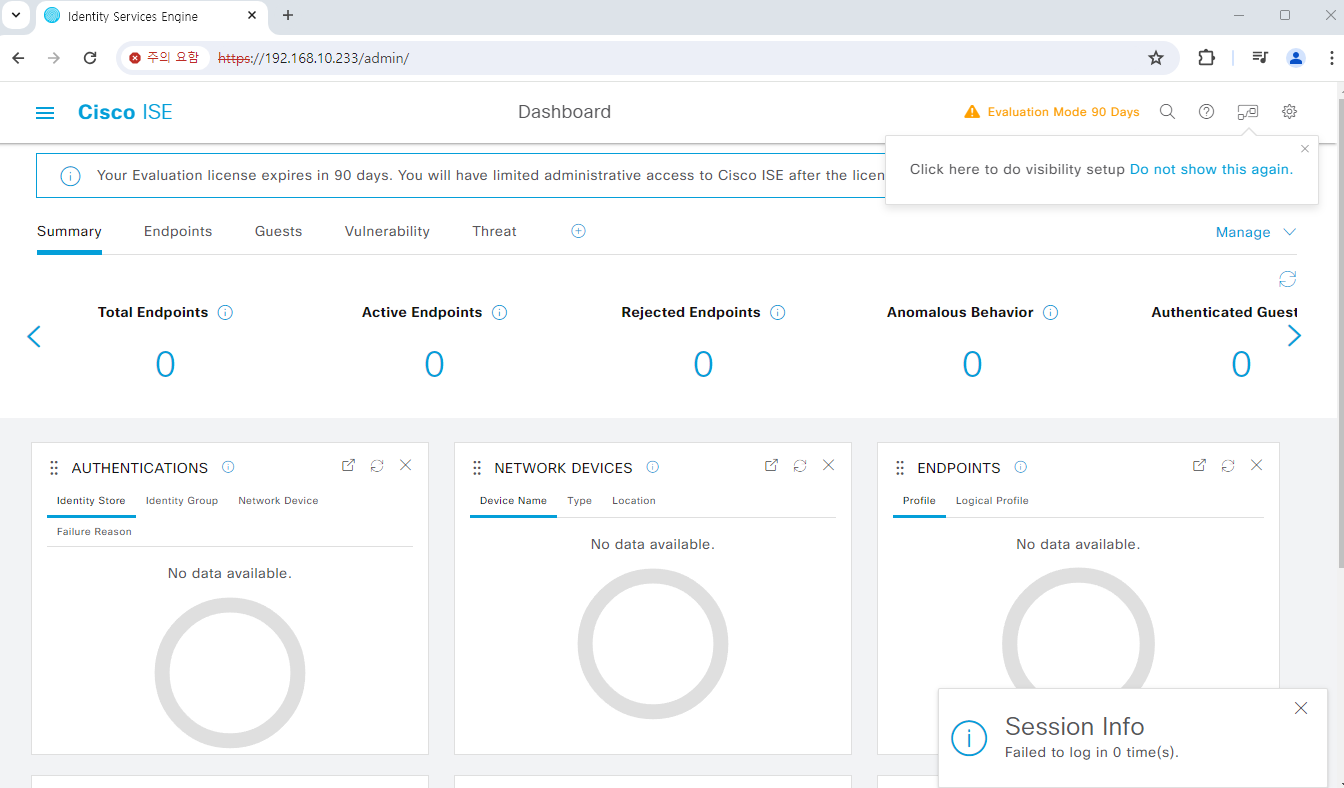Viewport: 1344px width, 788px height.
Task: Refresh the dashboard metrics
Action: pyautogui.click(x=1288, y=279)
